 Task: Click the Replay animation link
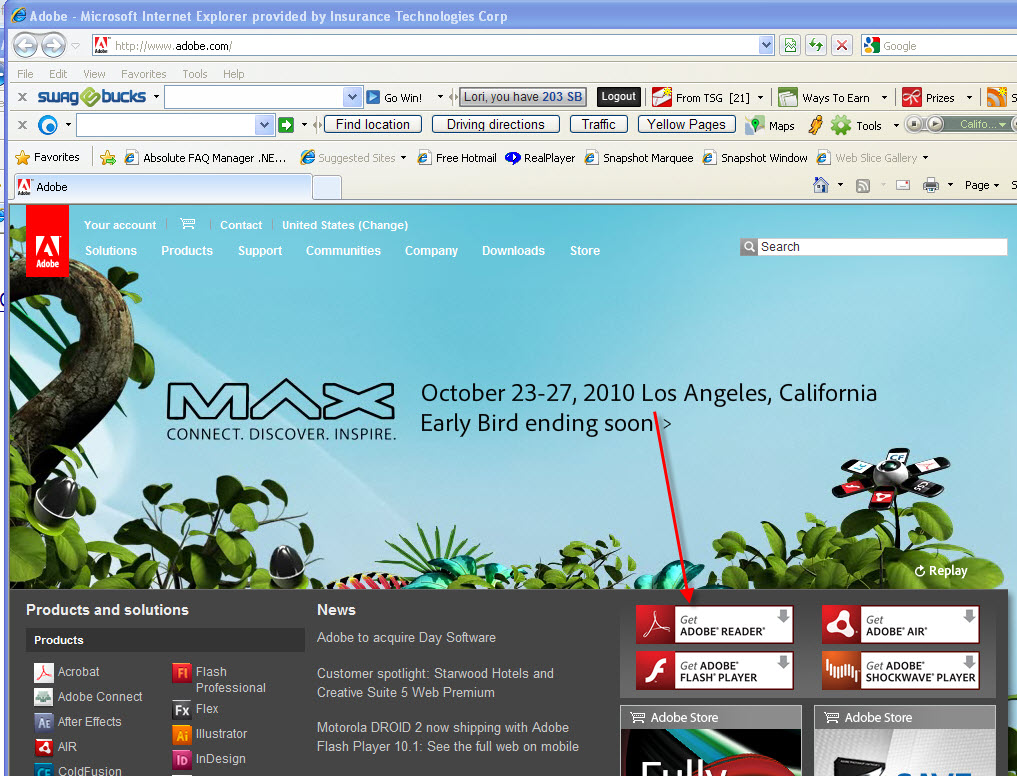(940, 571)
